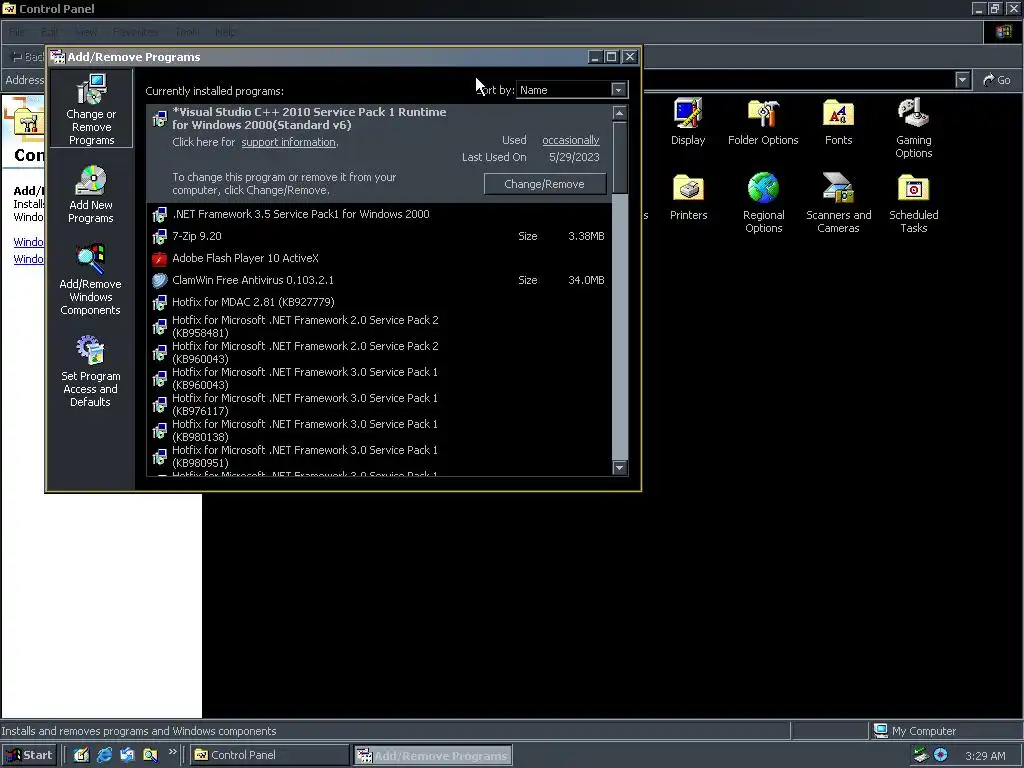This screenshot has height=768, width=1024.
Task: Open Printers folder in Control Panel
Action: point(688,197)
